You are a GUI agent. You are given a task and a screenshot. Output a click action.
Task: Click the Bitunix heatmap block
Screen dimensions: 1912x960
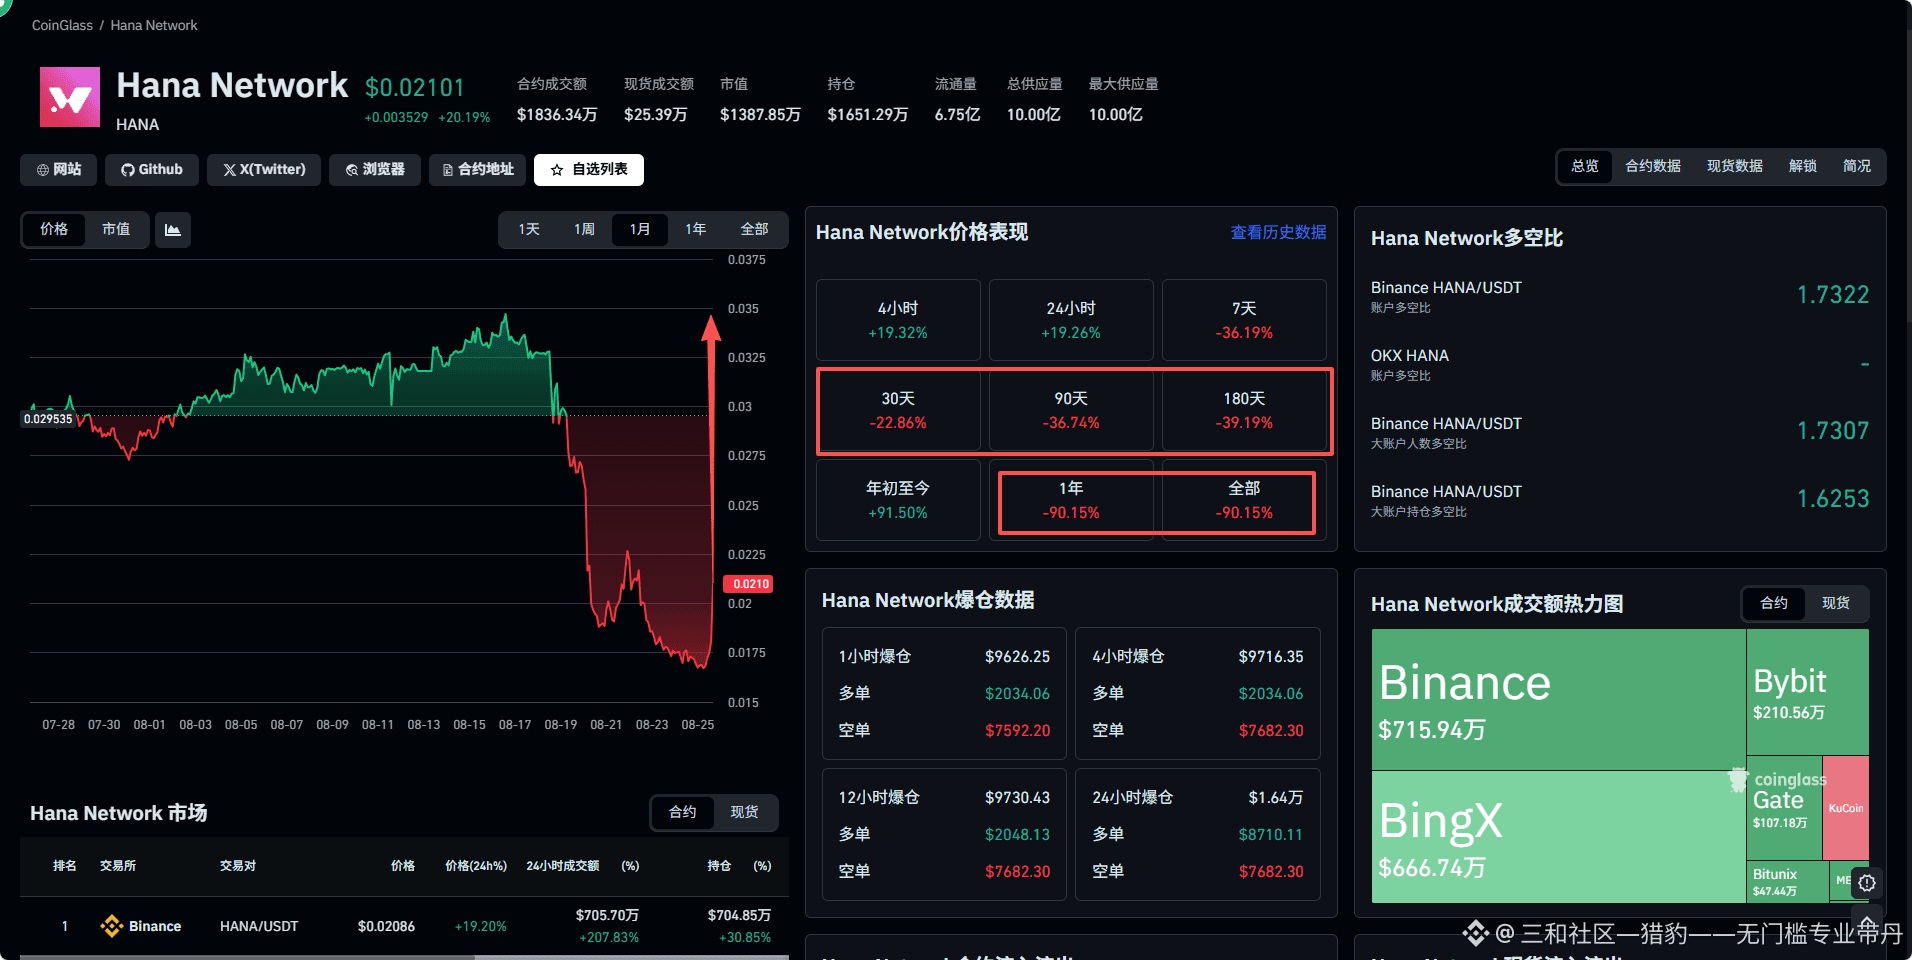click(1787, 882)
